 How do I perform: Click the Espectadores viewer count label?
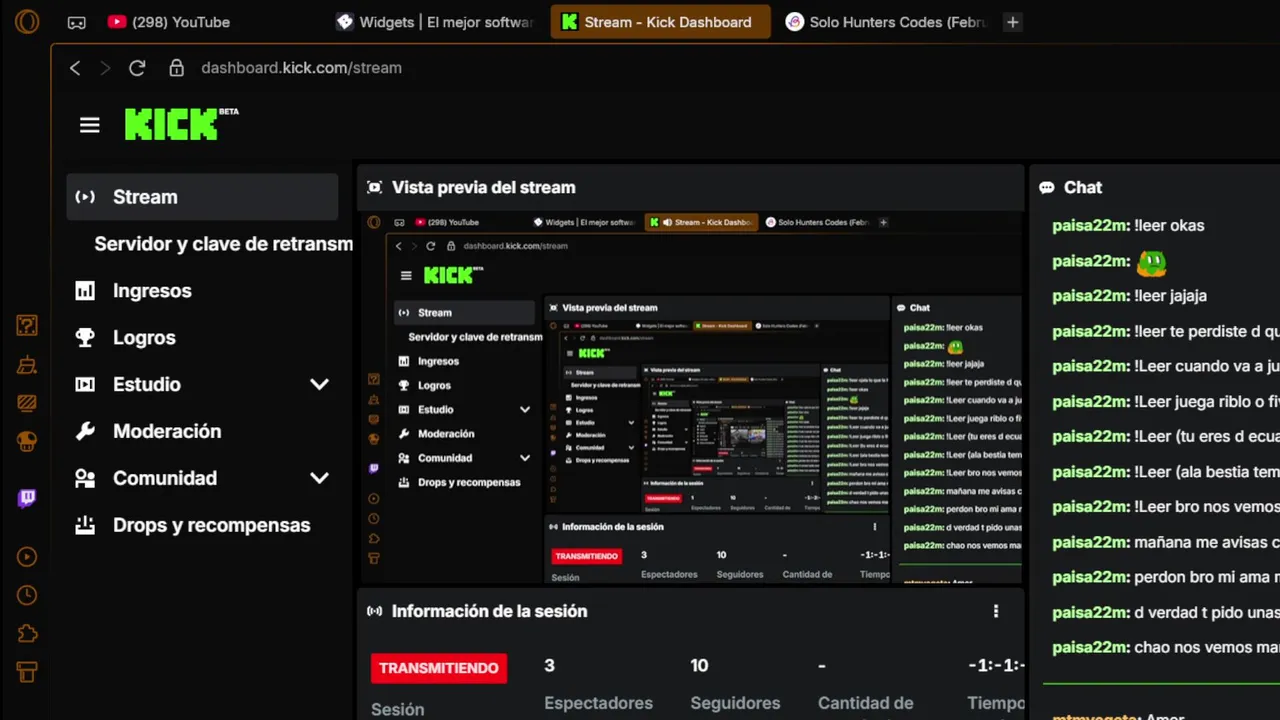598,704
